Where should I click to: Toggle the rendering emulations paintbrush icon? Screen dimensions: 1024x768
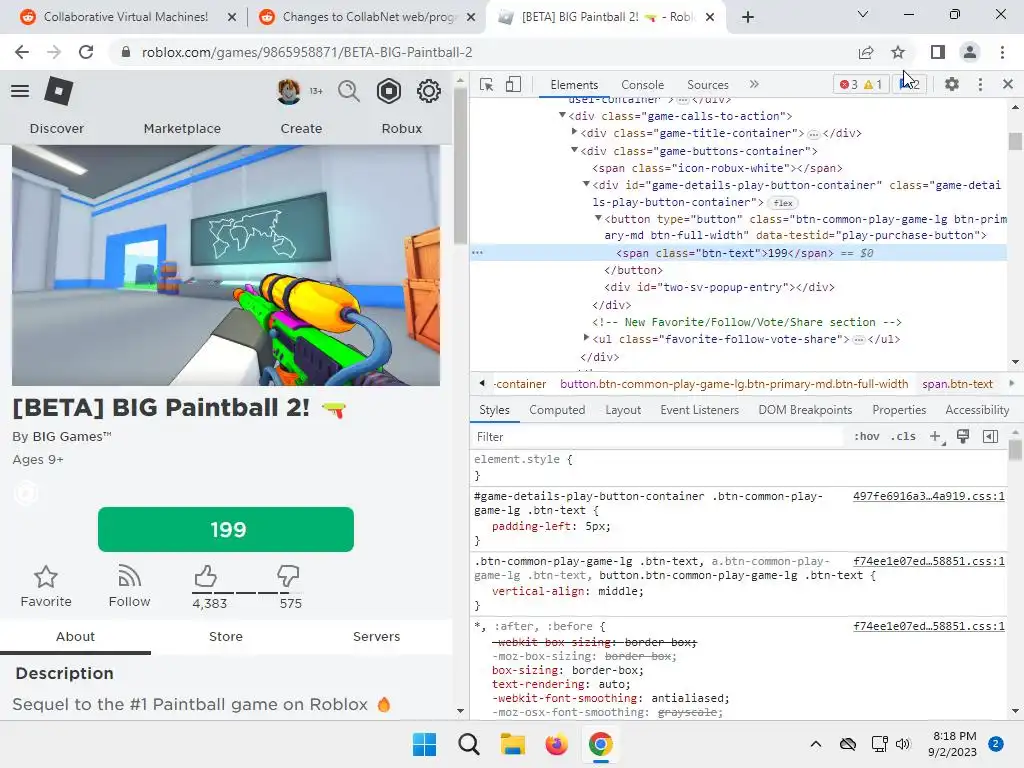(963, 437)
